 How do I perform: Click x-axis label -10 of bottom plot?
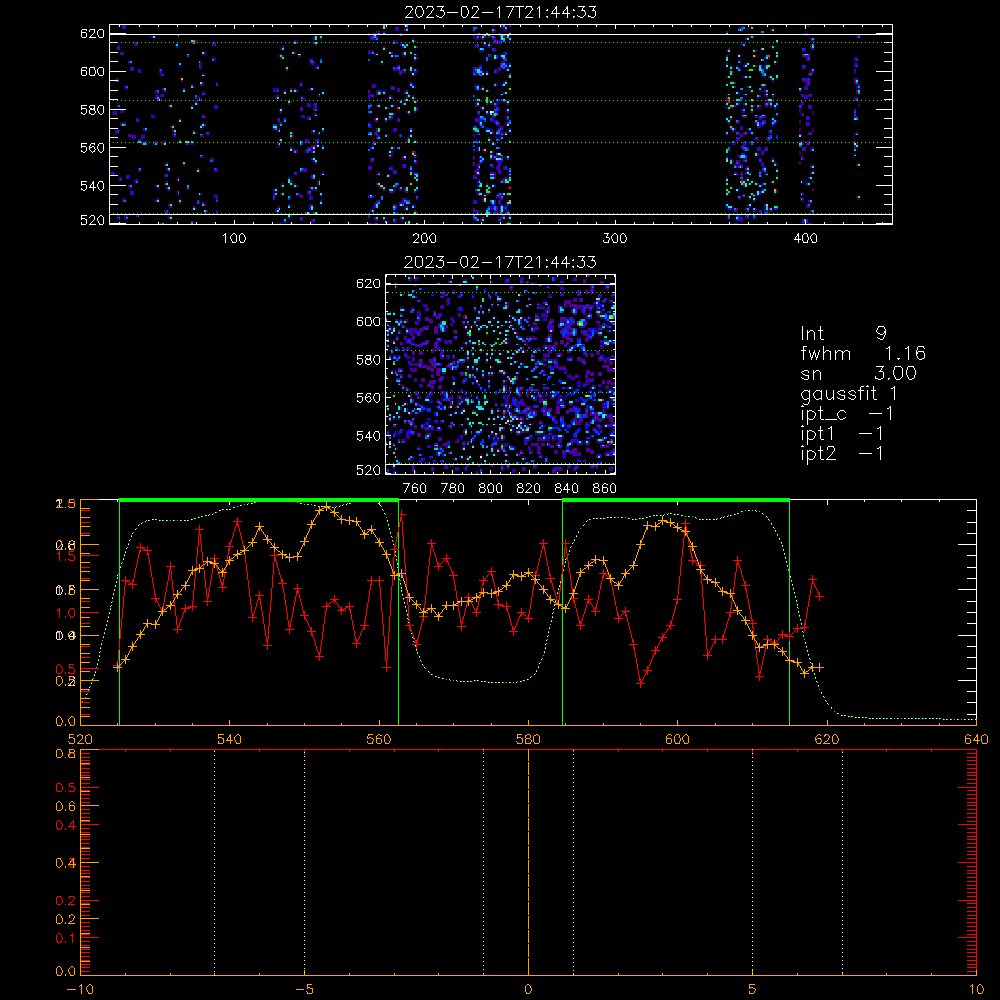(x=80, y=989)
